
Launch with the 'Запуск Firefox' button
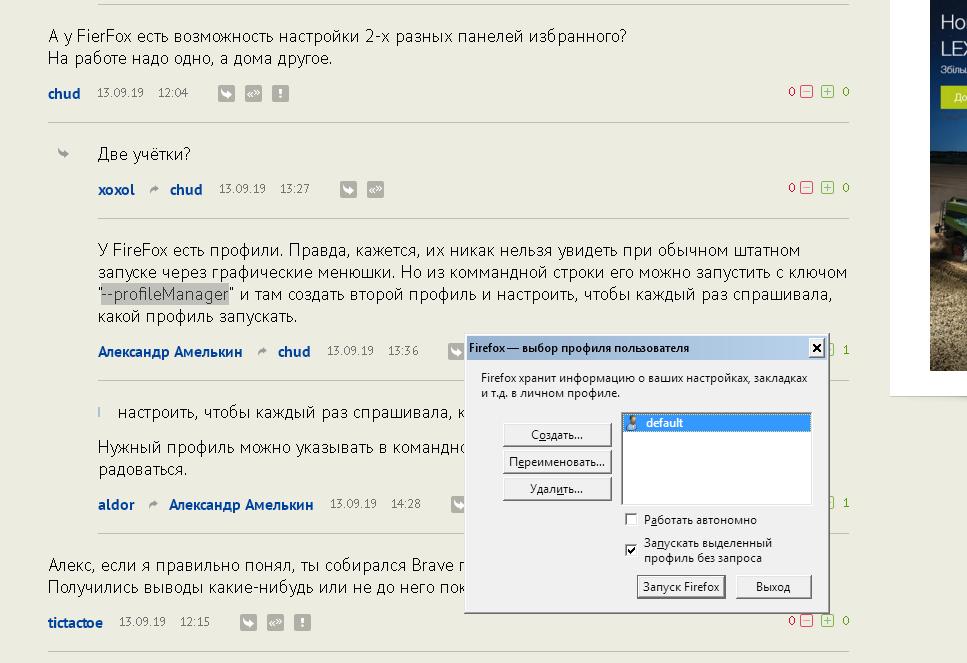click(x=681, y=587)
